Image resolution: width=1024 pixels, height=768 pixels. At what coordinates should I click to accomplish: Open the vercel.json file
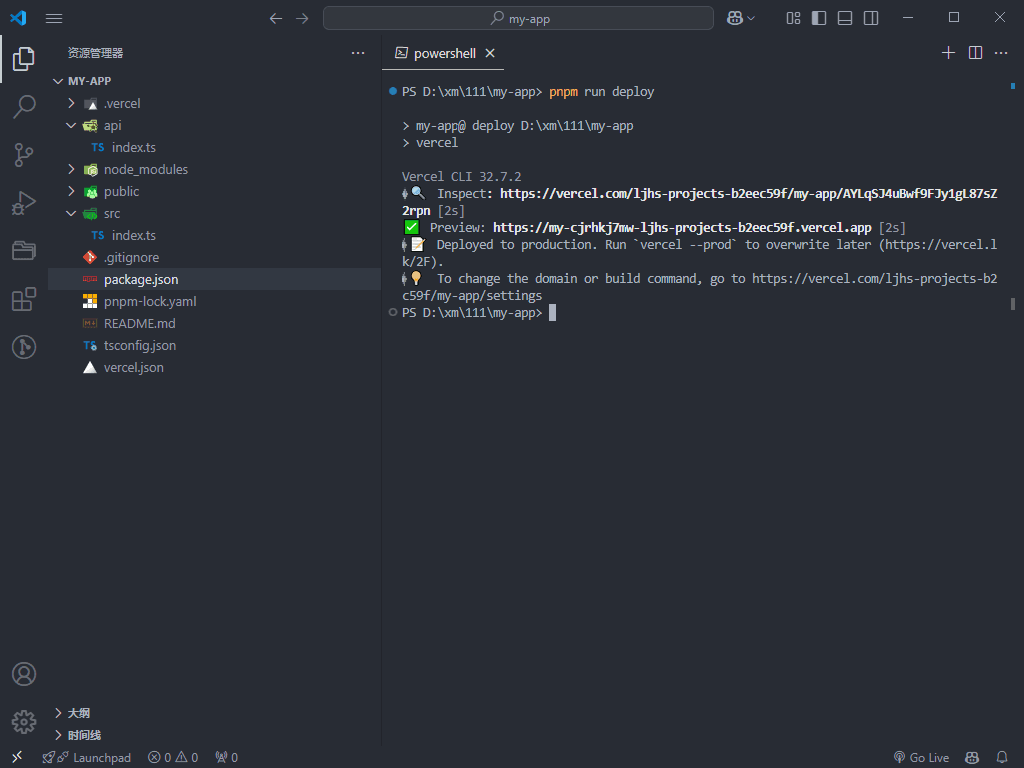(x=214, y=368)
